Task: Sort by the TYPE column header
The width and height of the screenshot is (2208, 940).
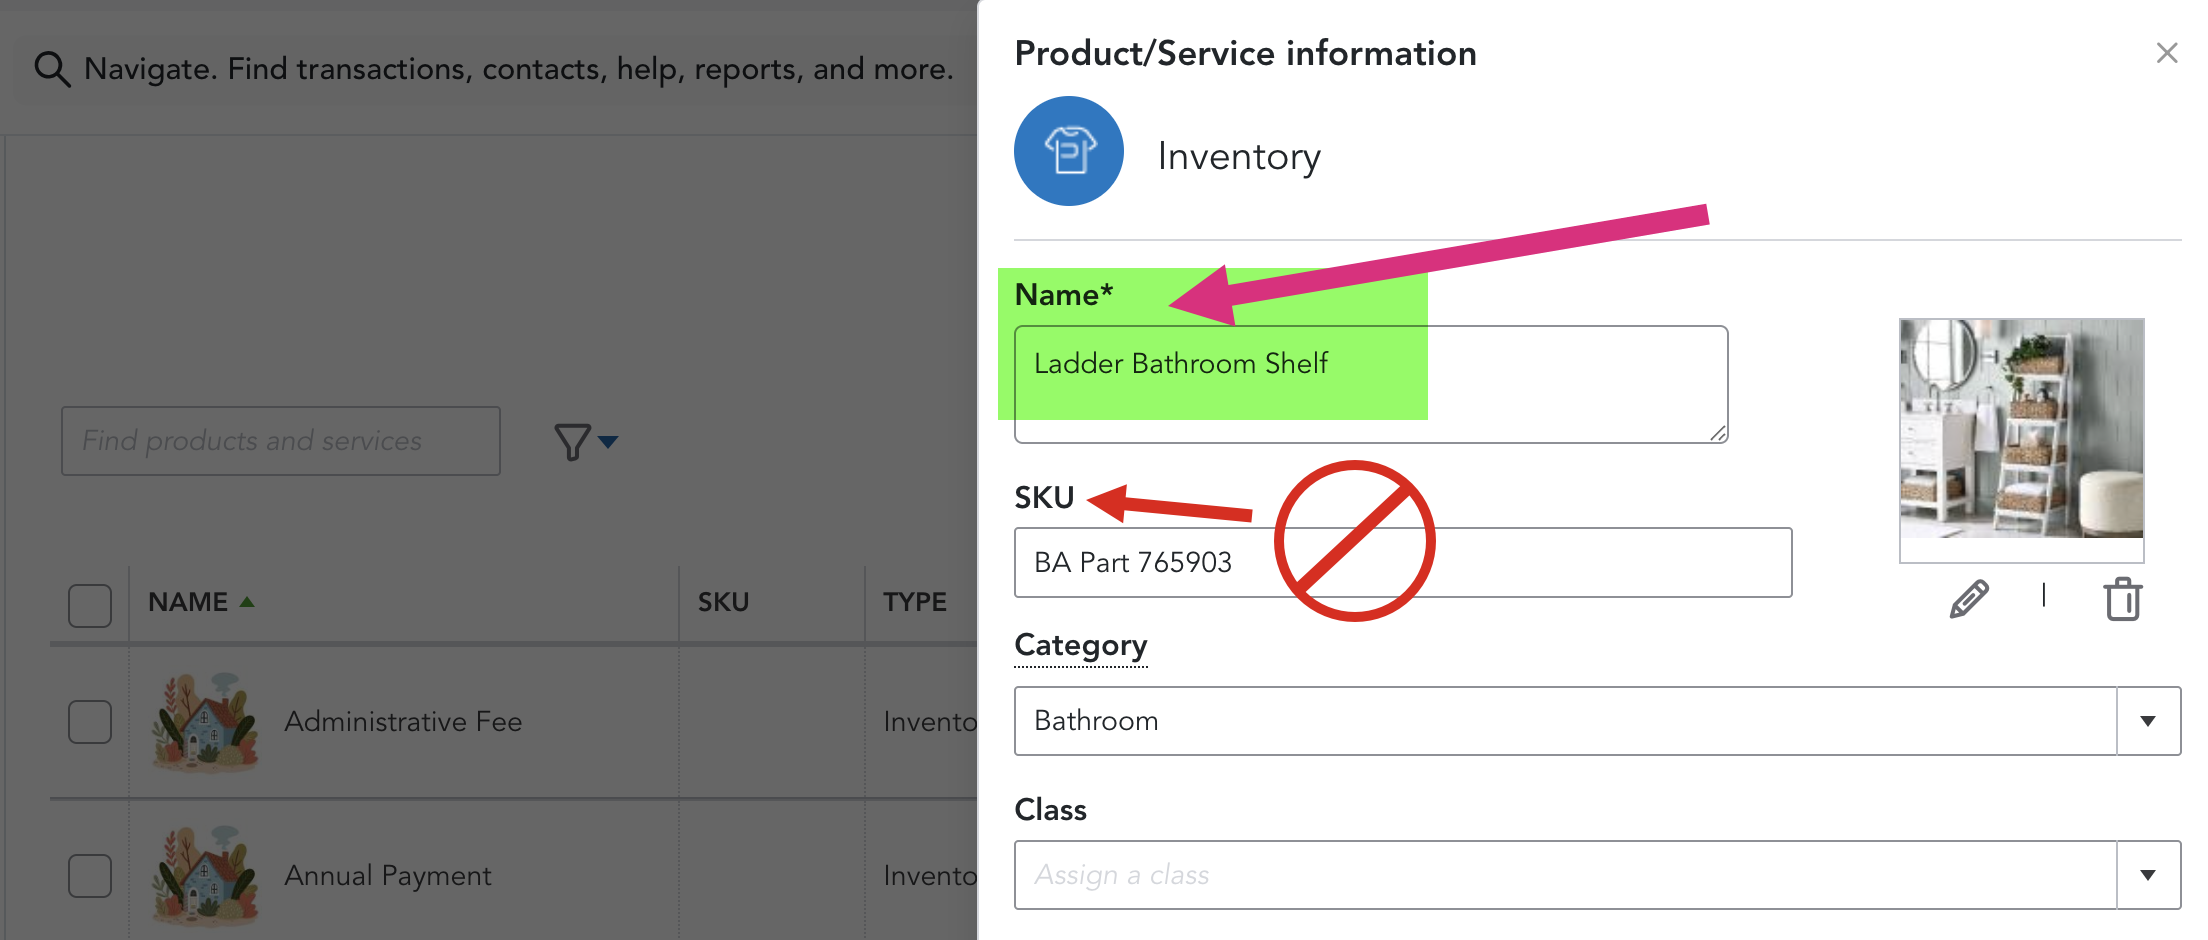Action: 915,602
